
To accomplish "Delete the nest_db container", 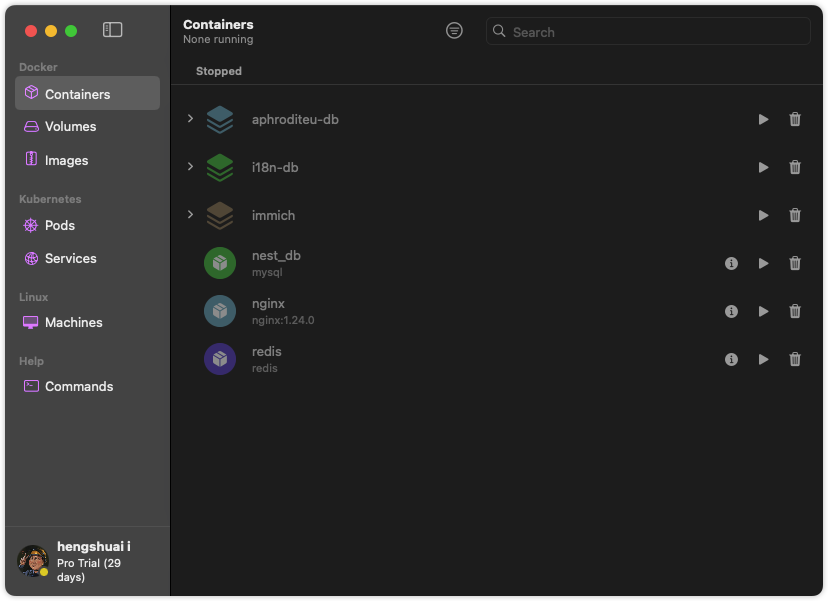I will point(795,264).
